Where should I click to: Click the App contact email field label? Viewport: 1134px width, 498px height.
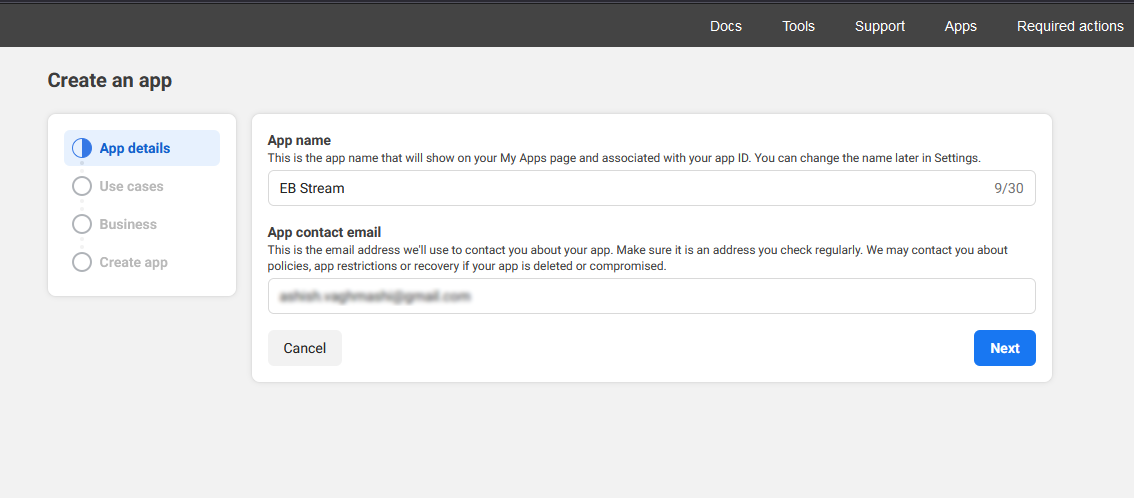[324, 233]
